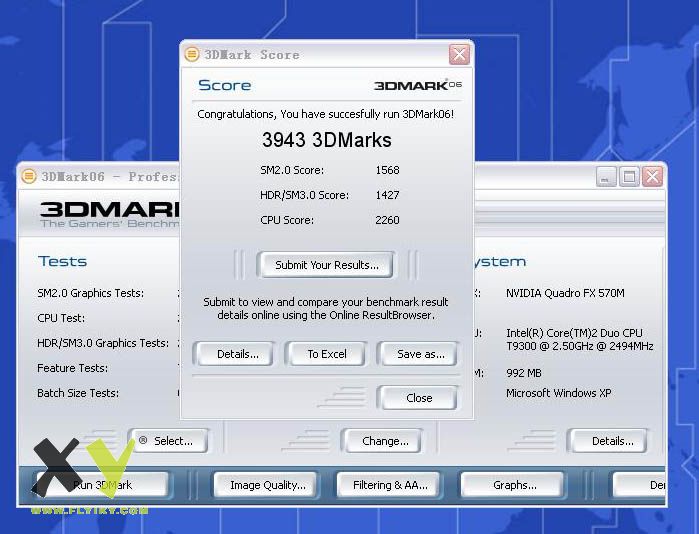Maximize the 3DMark06 main window
This screenshot has height=534, width=699.
629,177
